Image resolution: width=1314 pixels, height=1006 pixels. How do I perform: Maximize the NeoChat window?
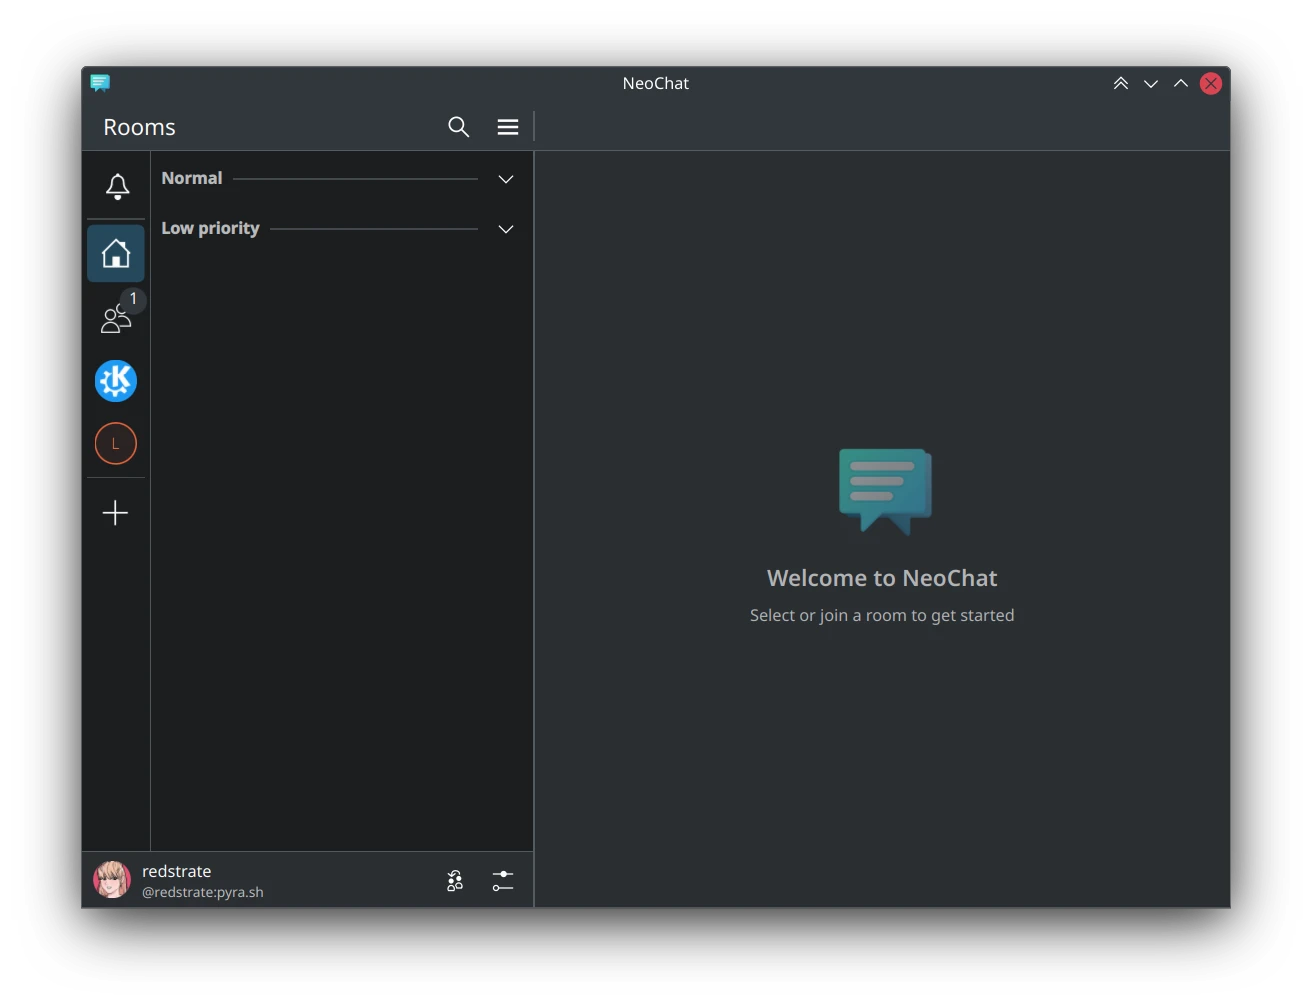coord(1181,84)
